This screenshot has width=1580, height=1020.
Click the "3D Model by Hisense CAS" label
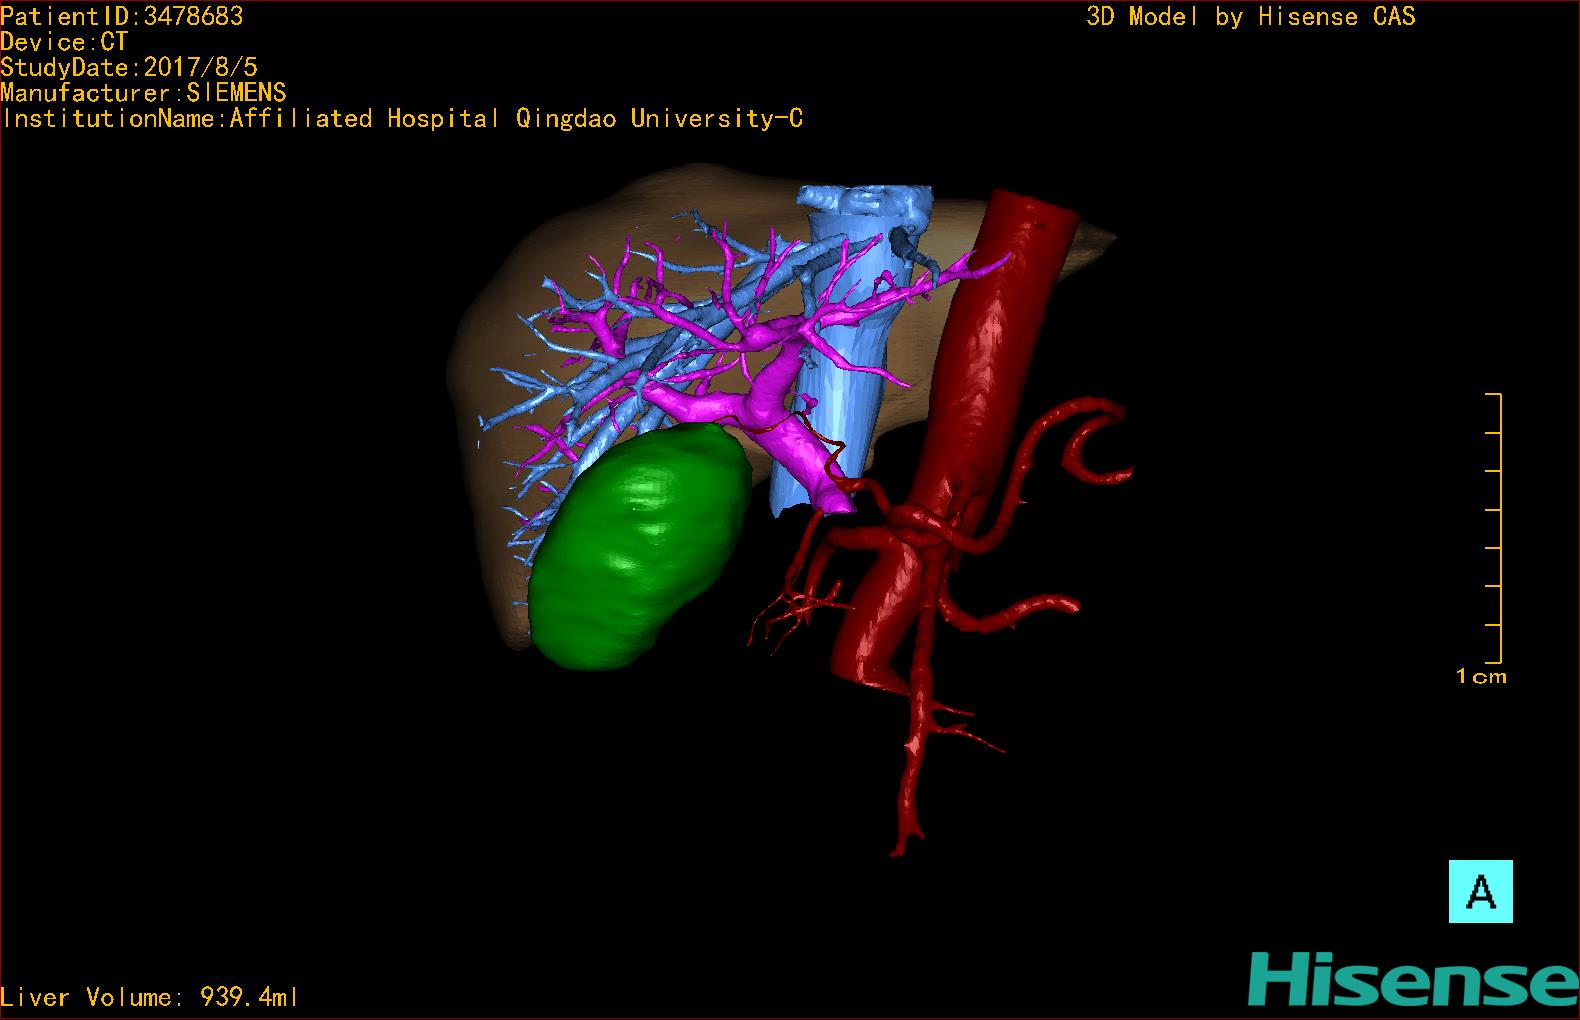point(1251,17)
